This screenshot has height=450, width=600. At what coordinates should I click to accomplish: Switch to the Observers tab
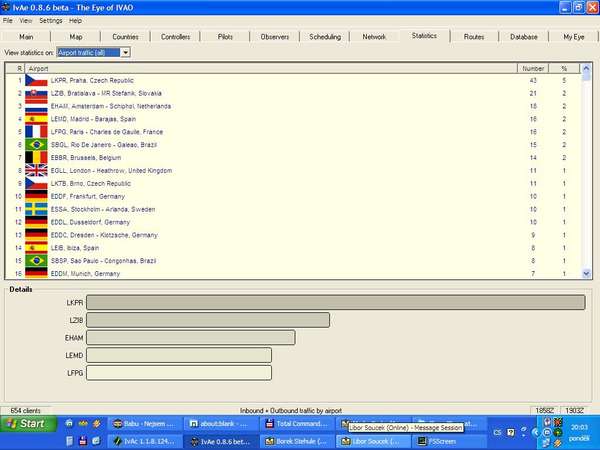coord(275,37)
